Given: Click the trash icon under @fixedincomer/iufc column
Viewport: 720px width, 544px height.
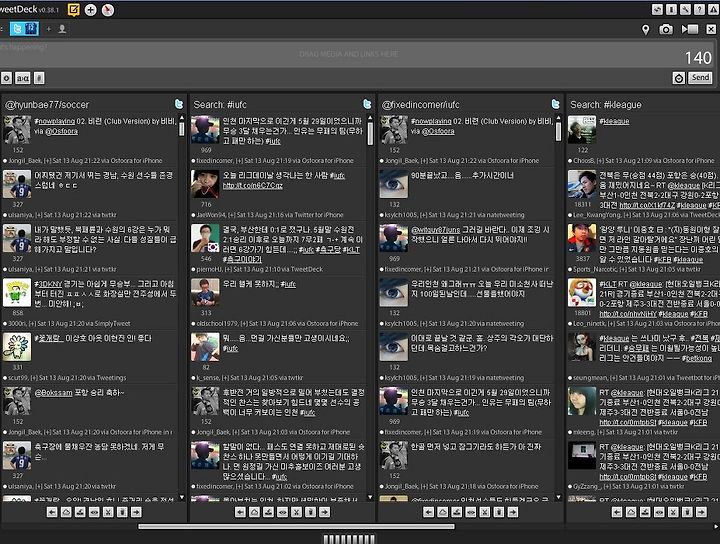Looking at the screenshot, I should tap(499, 512).
